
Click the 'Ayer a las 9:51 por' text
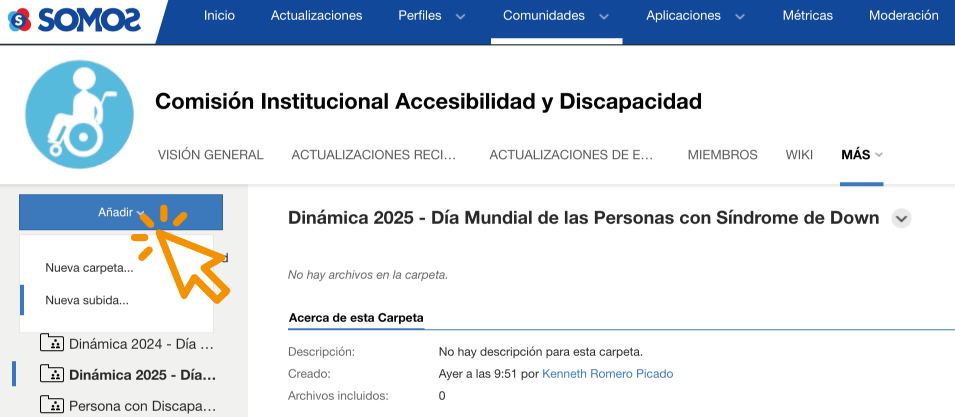click(488, 374)
